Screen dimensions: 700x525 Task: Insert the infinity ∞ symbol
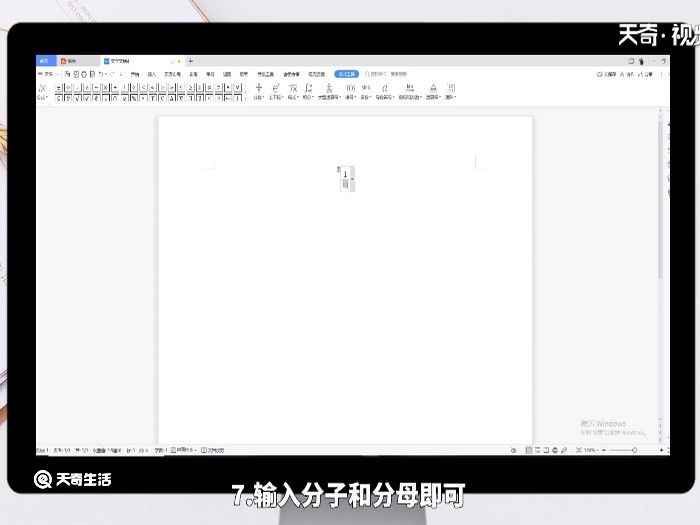[67, 88]
